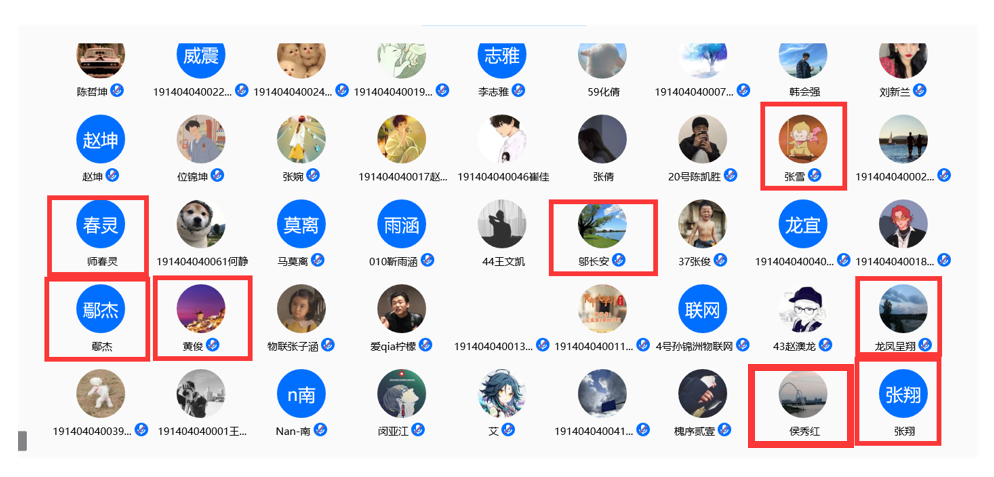This screenshot has height=477, width=994.
Task: Select the 鄢杰 blue avatar
Action: (x=101, y=309)
